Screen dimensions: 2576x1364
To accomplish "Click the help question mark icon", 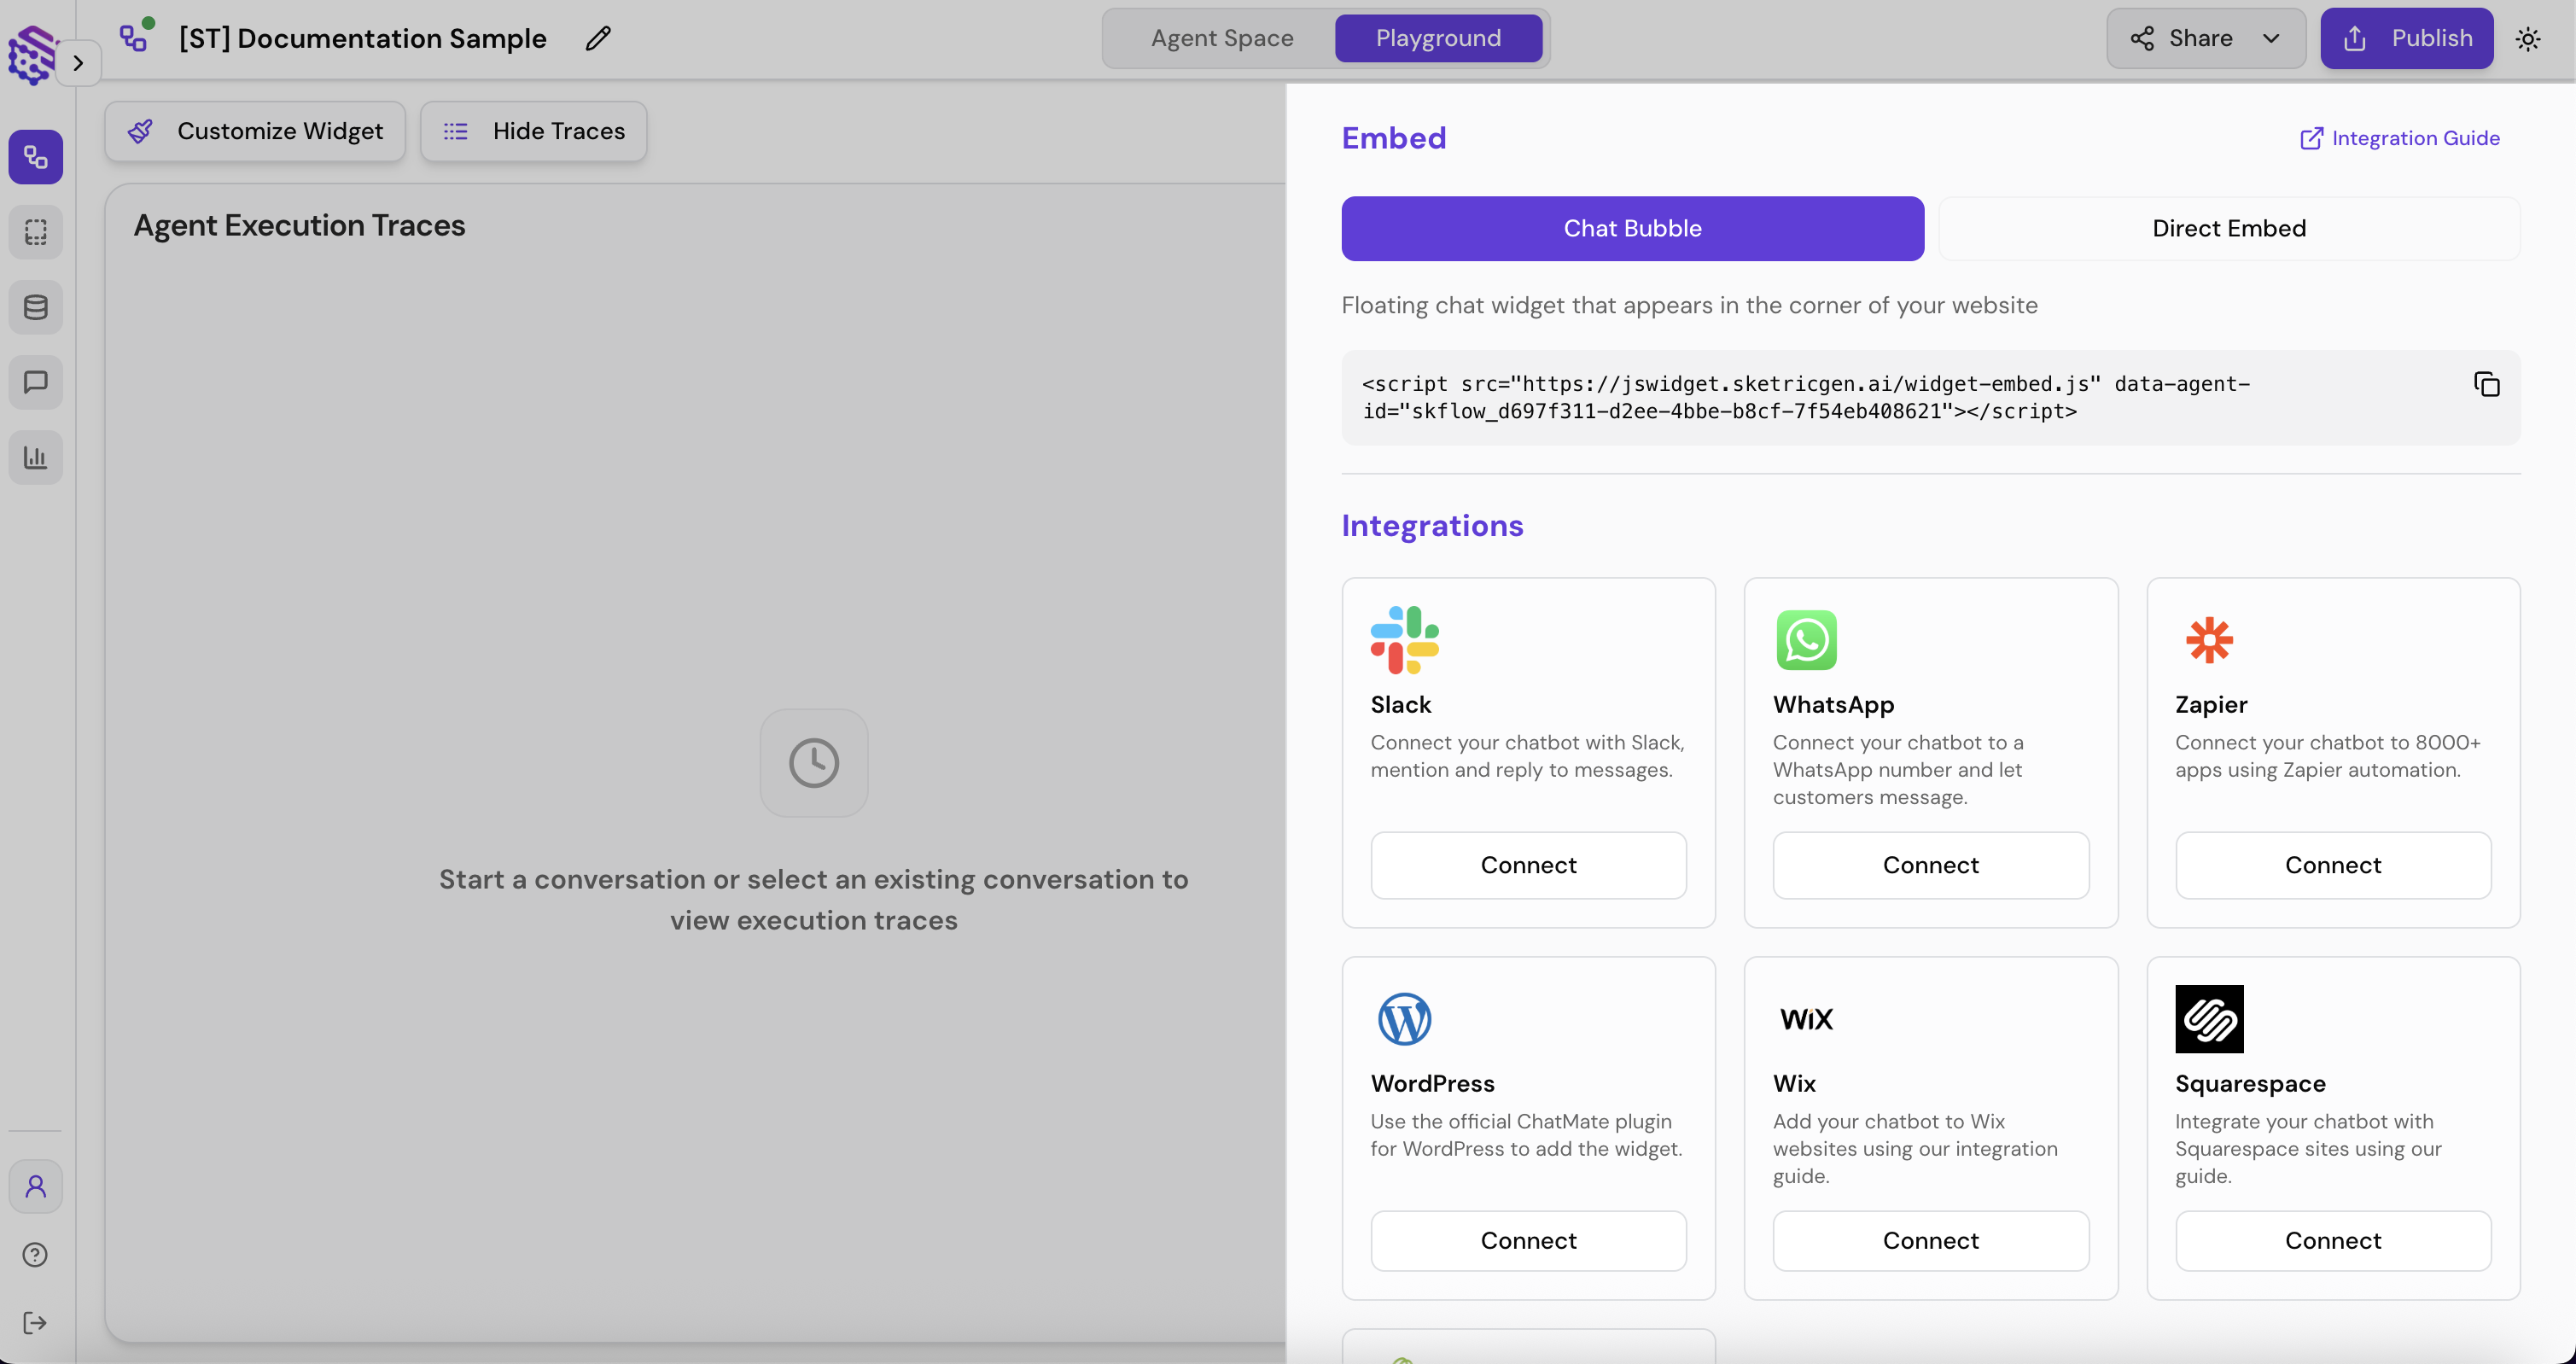I will (36, 1254).
